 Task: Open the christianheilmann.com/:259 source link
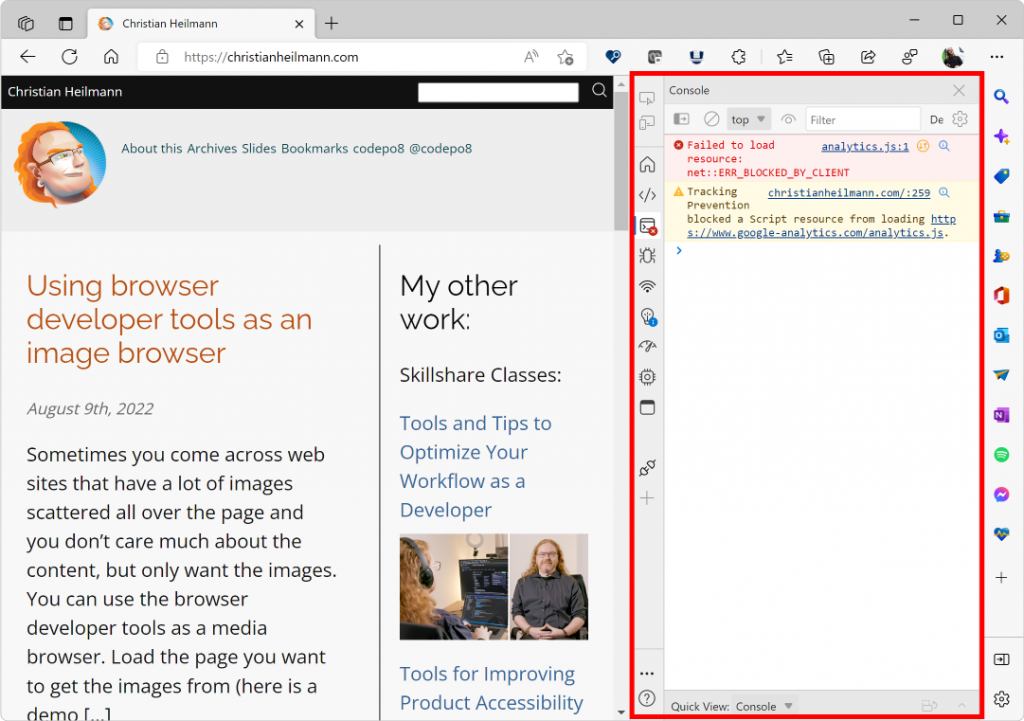pyautogui.click(x=848, y=193)
